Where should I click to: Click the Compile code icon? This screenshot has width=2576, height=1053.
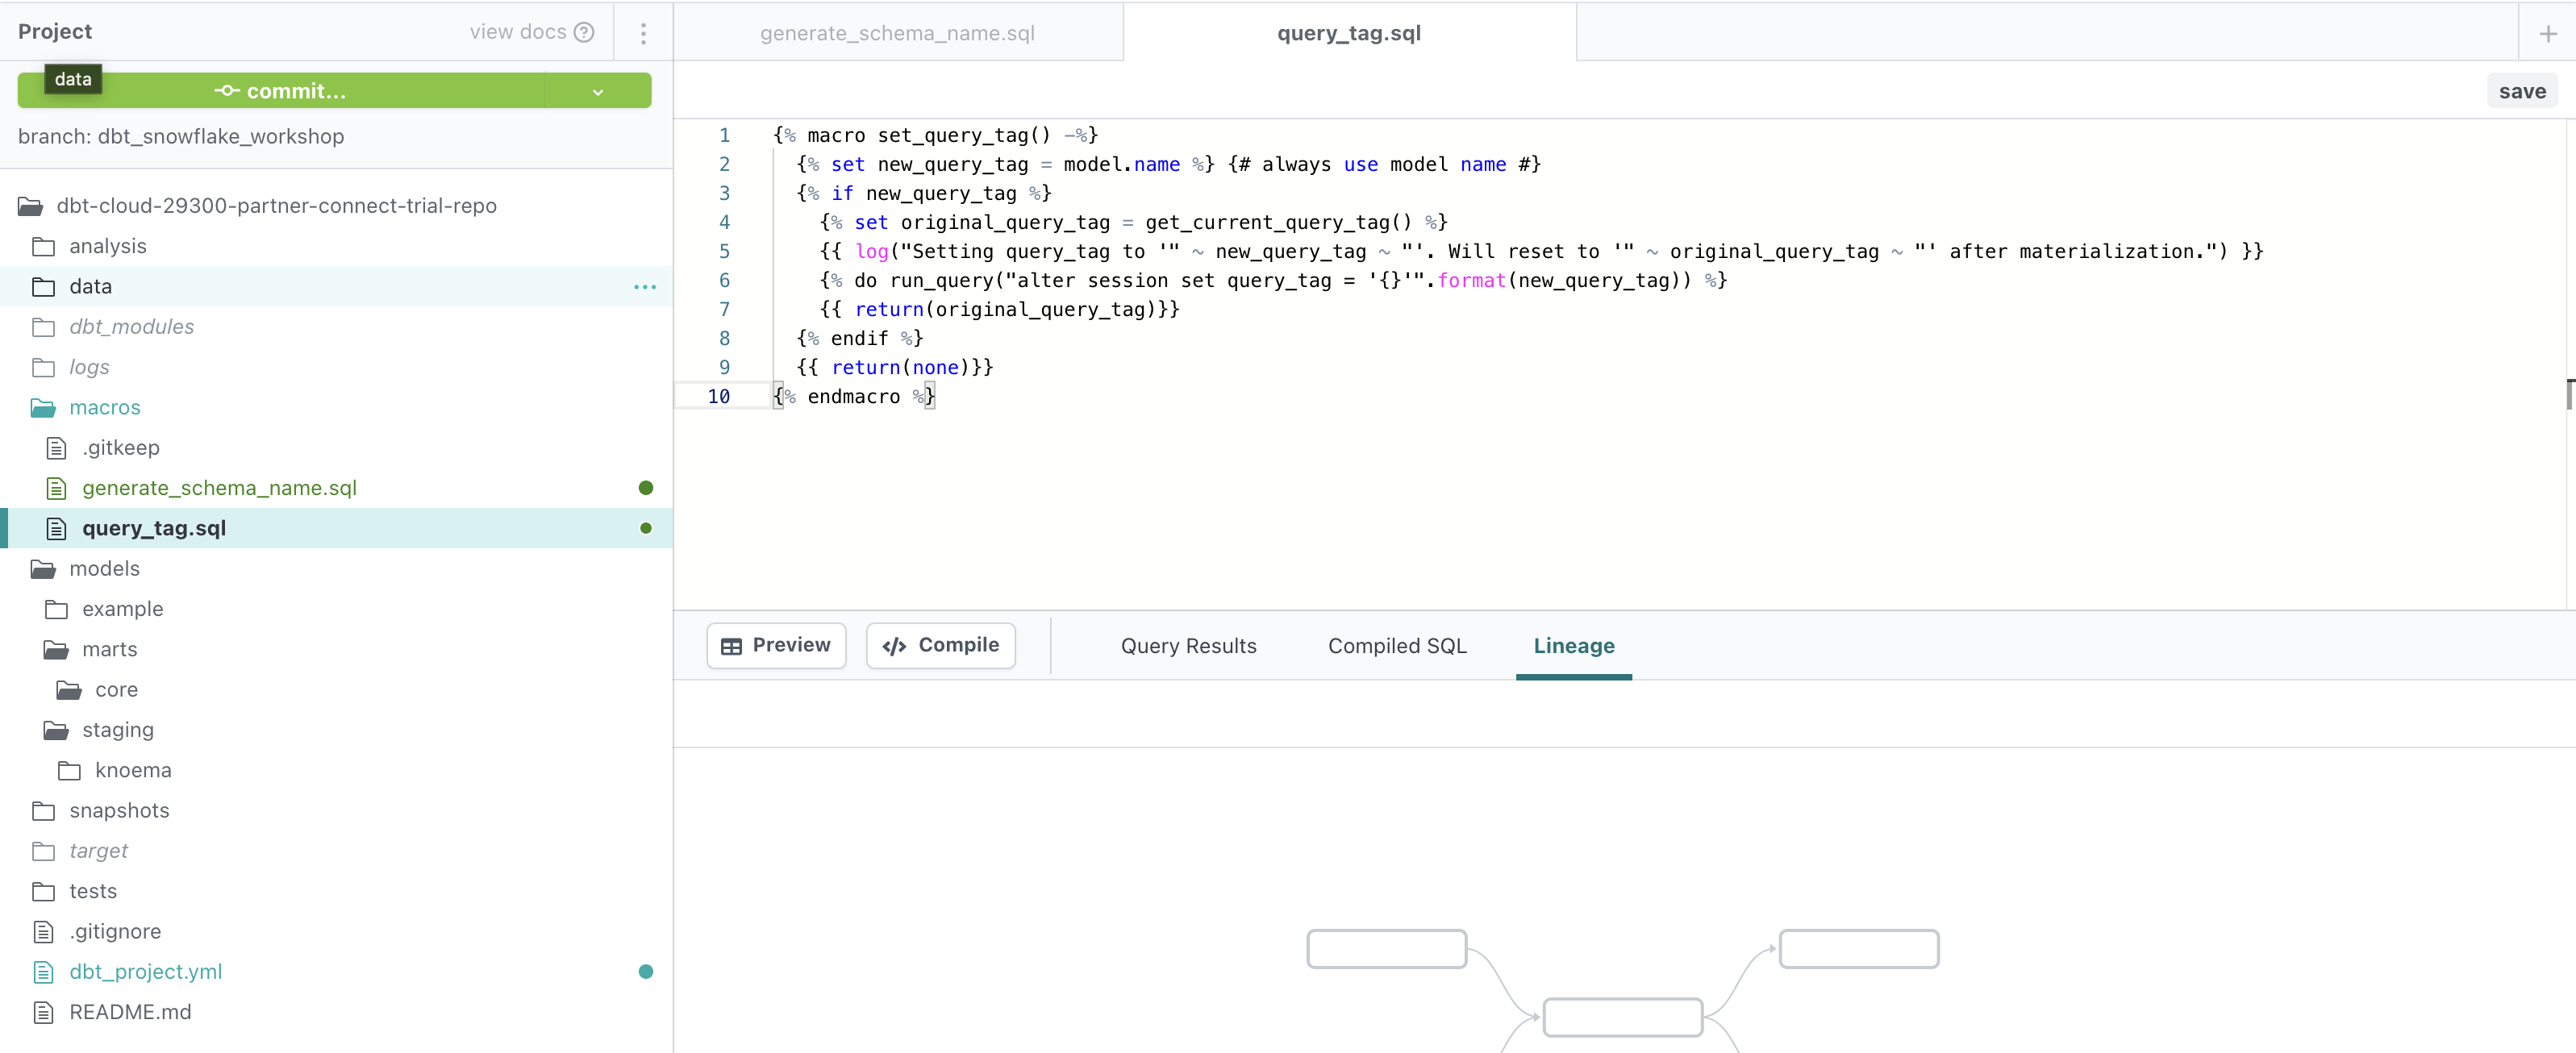point(895,645)
